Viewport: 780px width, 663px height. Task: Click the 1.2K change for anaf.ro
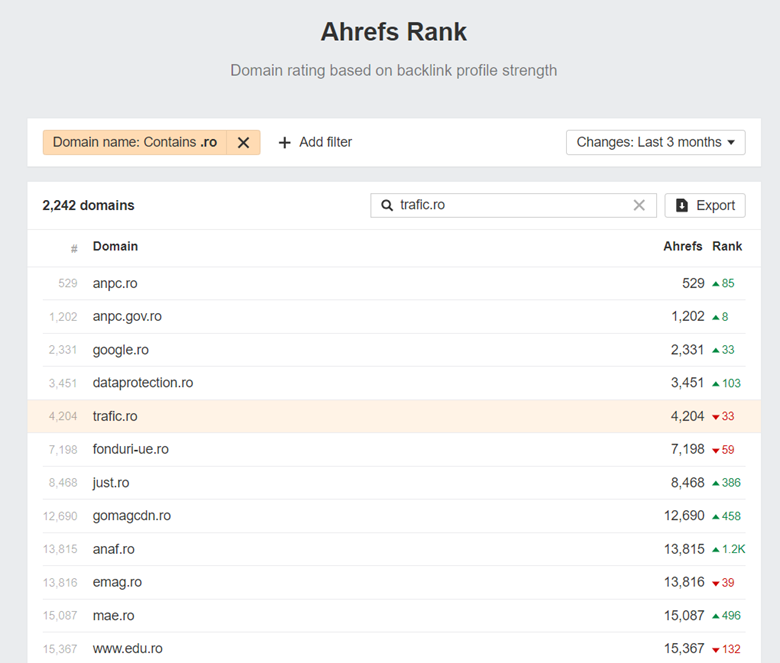coord(728,549)
